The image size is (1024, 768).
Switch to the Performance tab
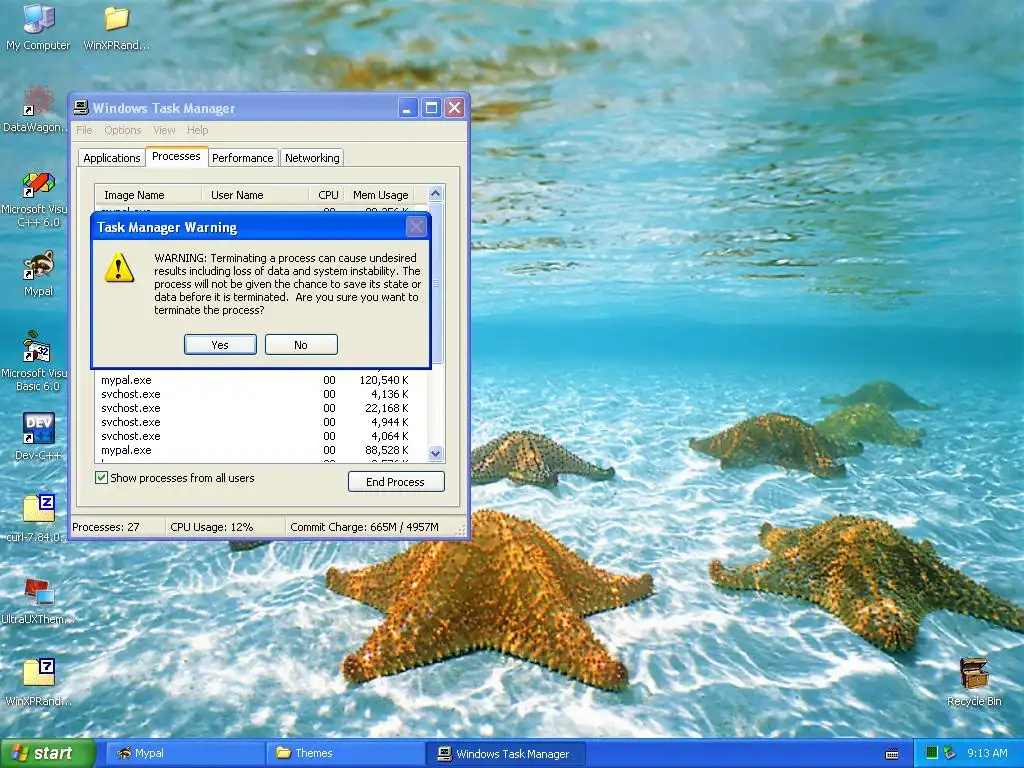(x=243, y=158)
